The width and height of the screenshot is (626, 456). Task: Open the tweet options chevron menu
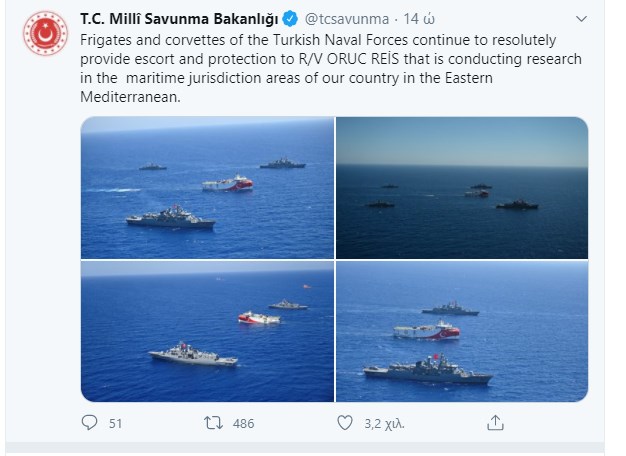pyautogui.click(x=582, y=19)
